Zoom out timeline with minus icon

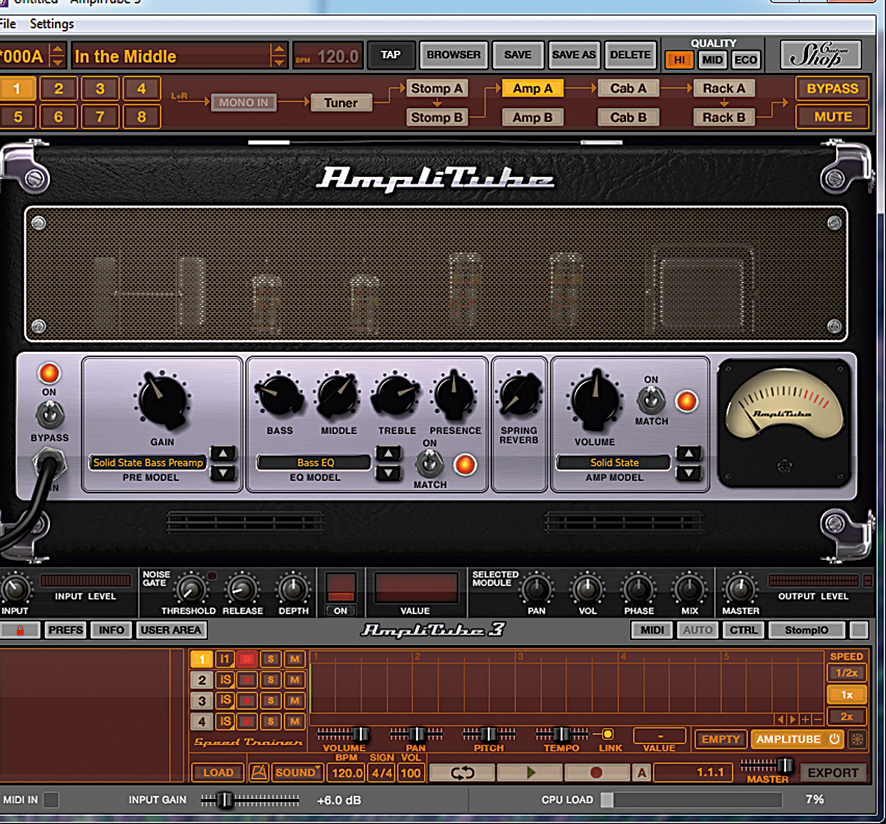pos(817,719)
